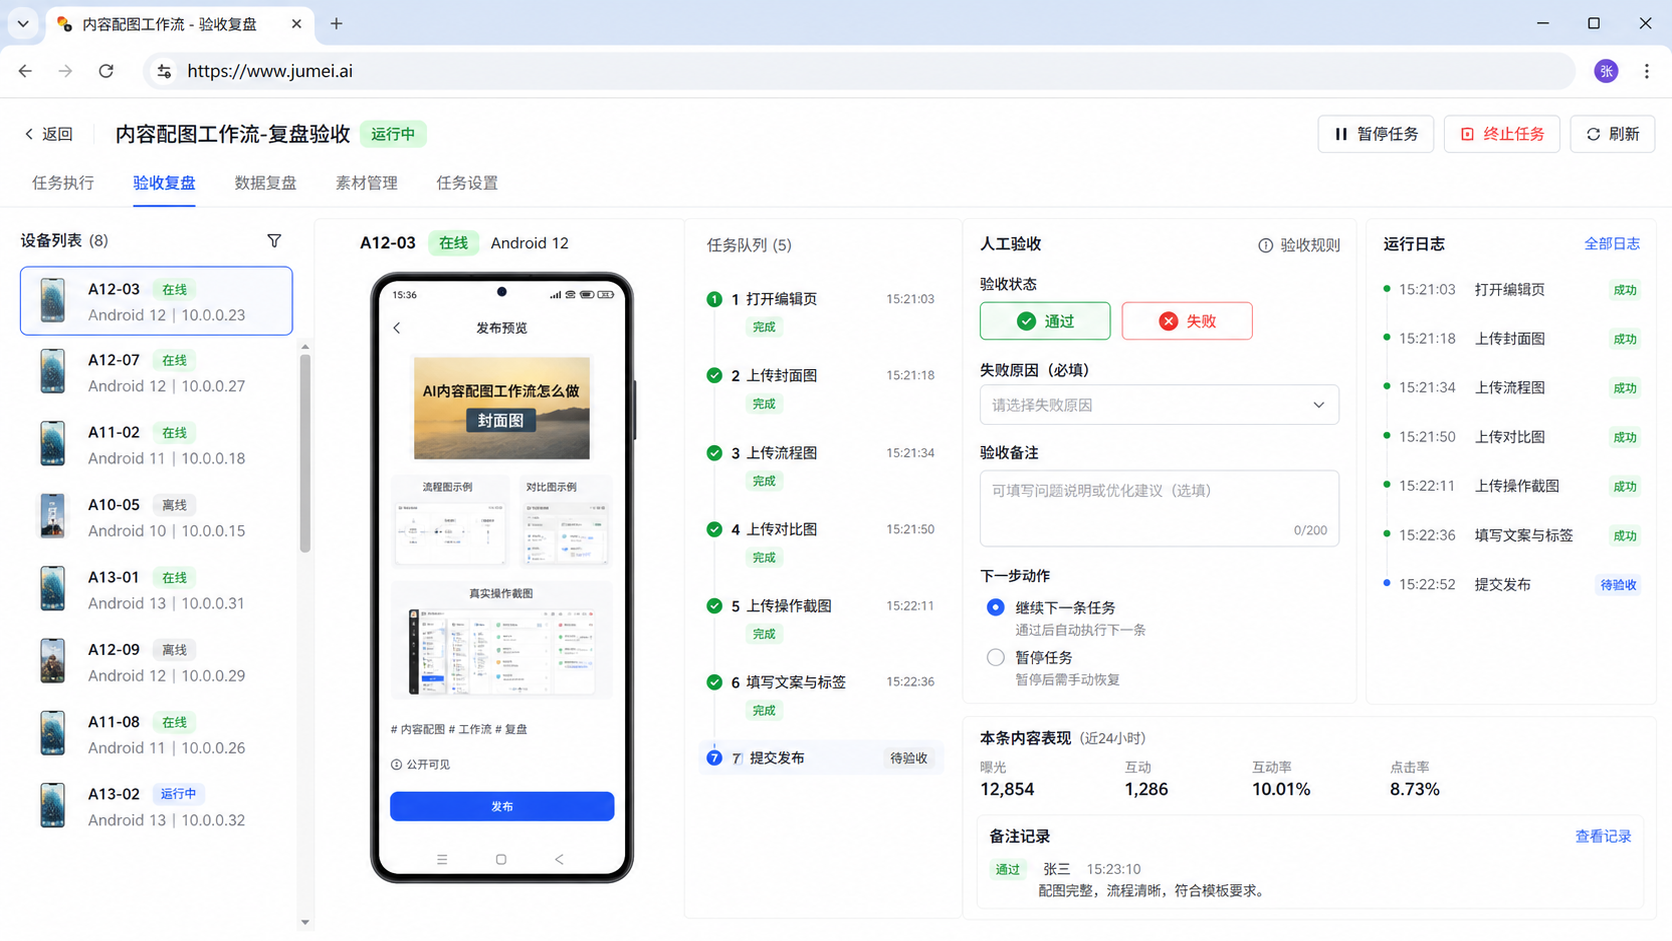This screenshot has height=941, width=1672.
Task: Click the browser back arrow
Action: [25, 71]
